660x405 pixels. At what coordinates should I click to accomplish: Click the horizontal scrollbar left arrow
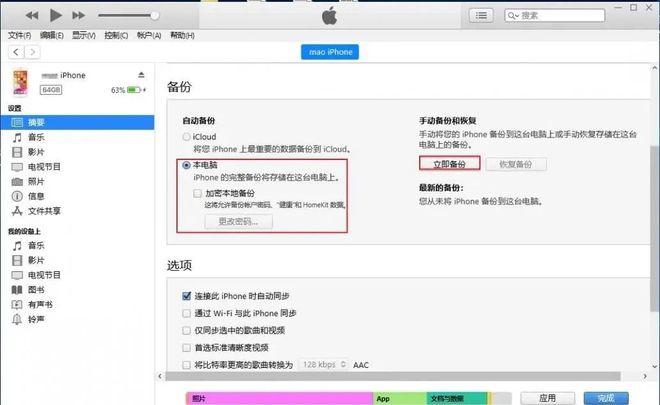pyautogui.click(x=160, y=376)
